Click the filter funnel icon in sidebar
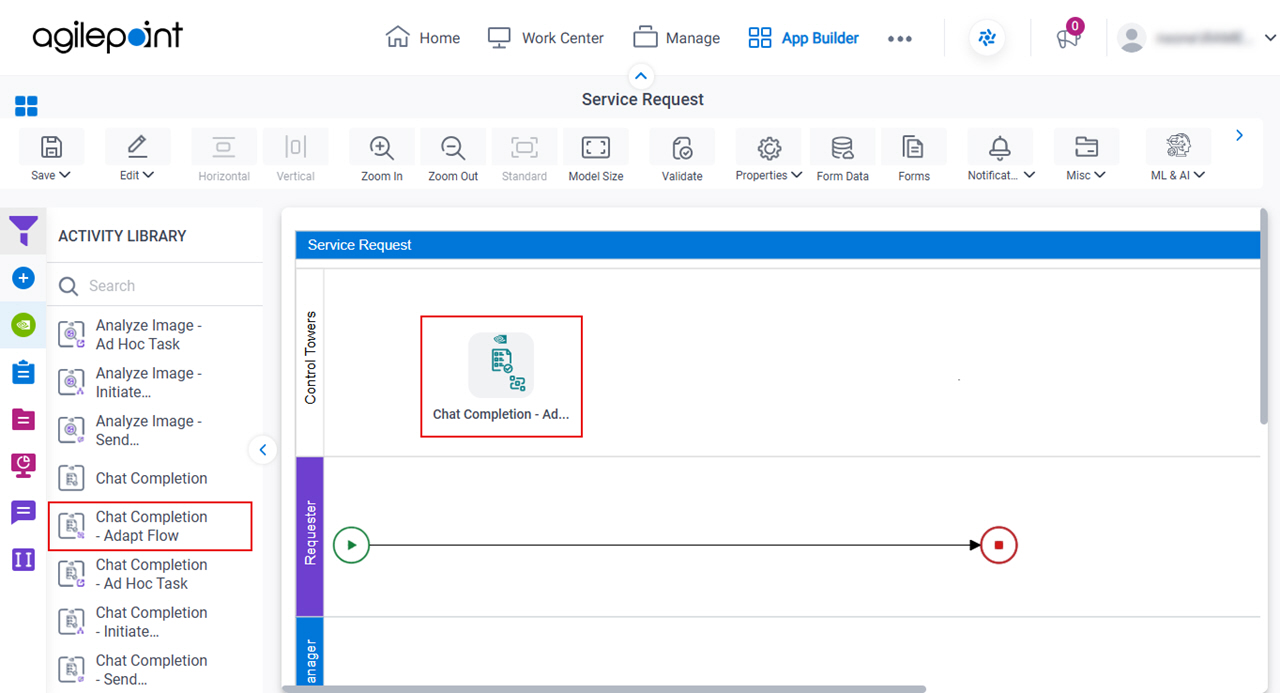Screen dimensions: 1280x693 (24, 231)
